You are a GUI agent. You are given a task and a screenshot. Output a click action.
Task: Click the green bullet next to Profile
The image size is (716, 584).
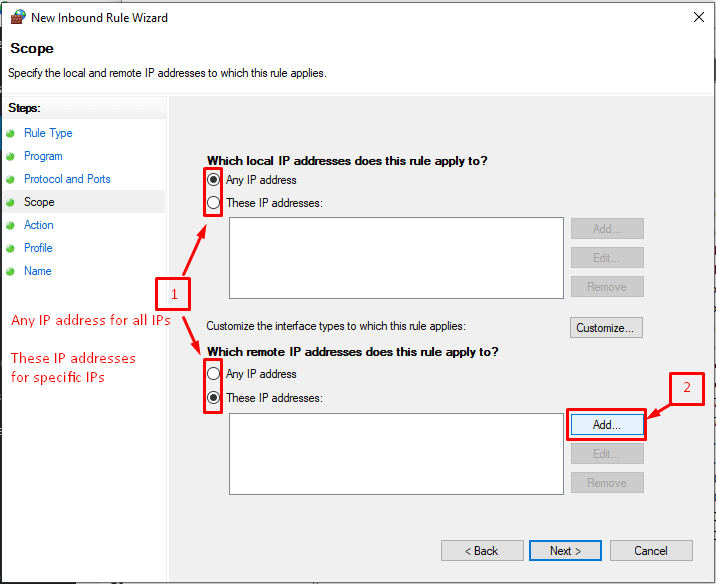(11, 248)
